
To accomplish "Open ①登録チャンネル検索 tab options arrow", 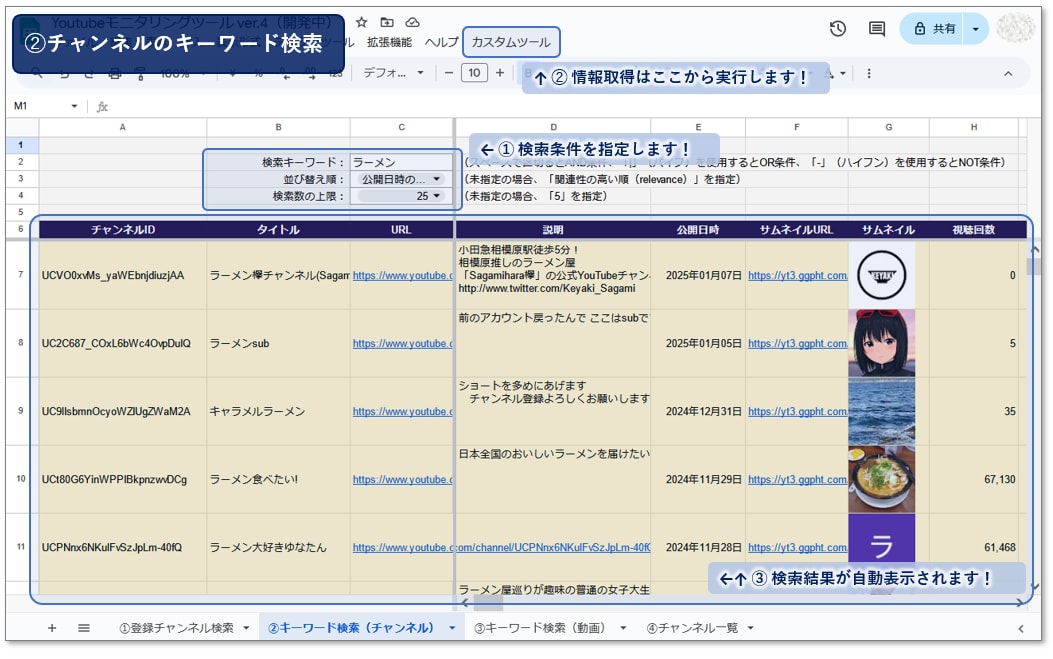I will 246,628.
